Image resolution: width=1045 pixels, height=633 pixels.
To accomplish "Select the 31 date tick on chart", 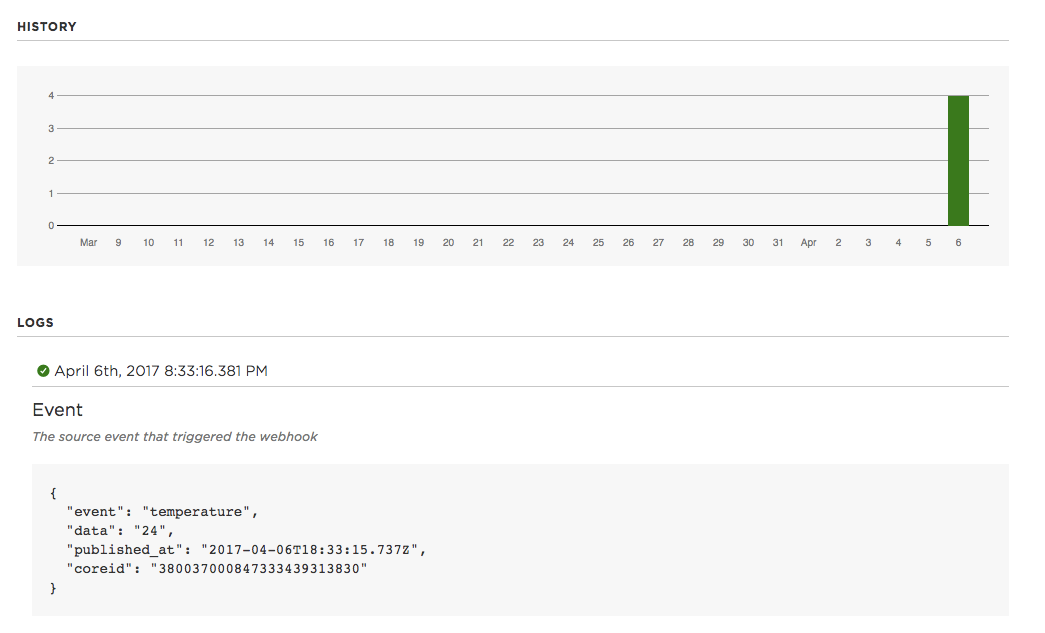I will 778,243.
